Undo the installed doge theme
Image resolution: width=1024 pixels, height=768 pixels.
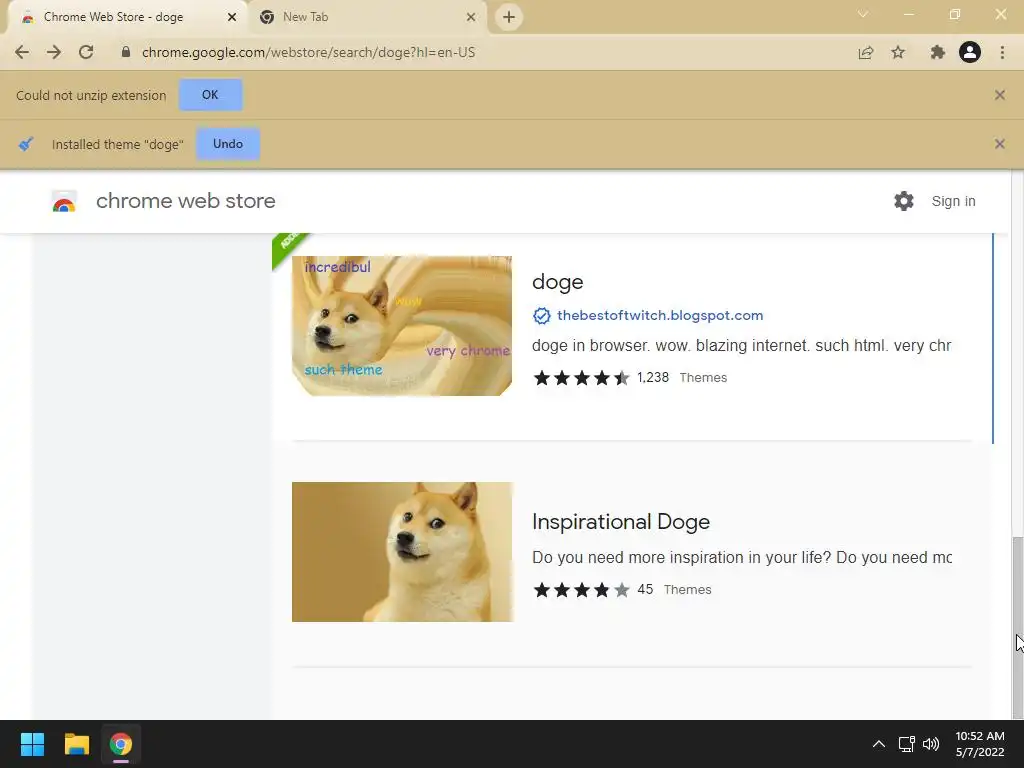(x=228, y=144)
